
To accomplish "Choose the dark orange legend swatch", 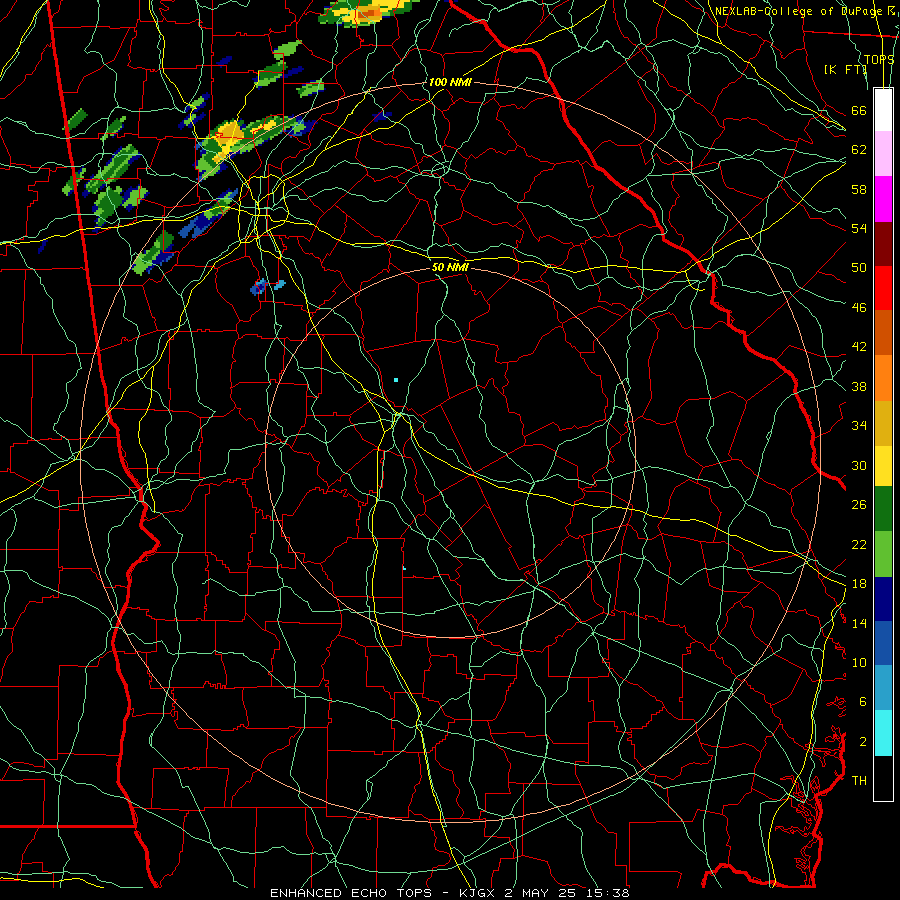I will coord(883,332).
